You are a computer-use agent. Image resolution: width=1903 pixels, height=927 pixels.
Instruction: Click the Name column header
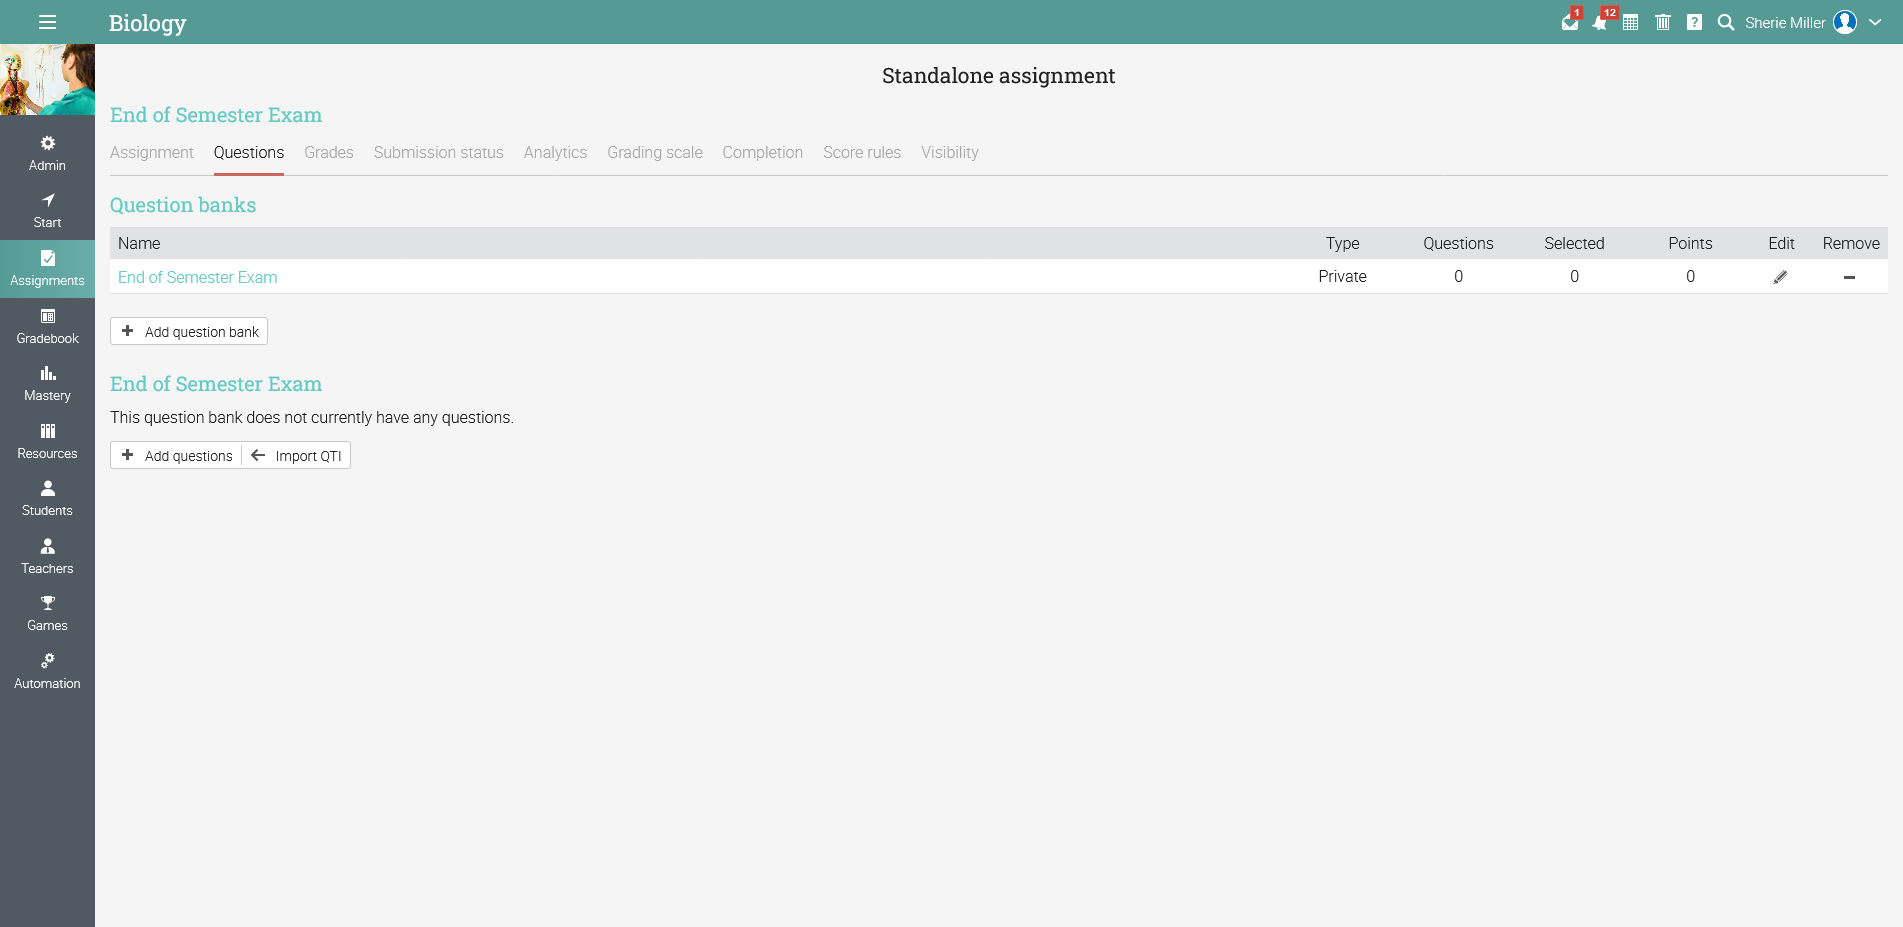(x=139, y=243)
